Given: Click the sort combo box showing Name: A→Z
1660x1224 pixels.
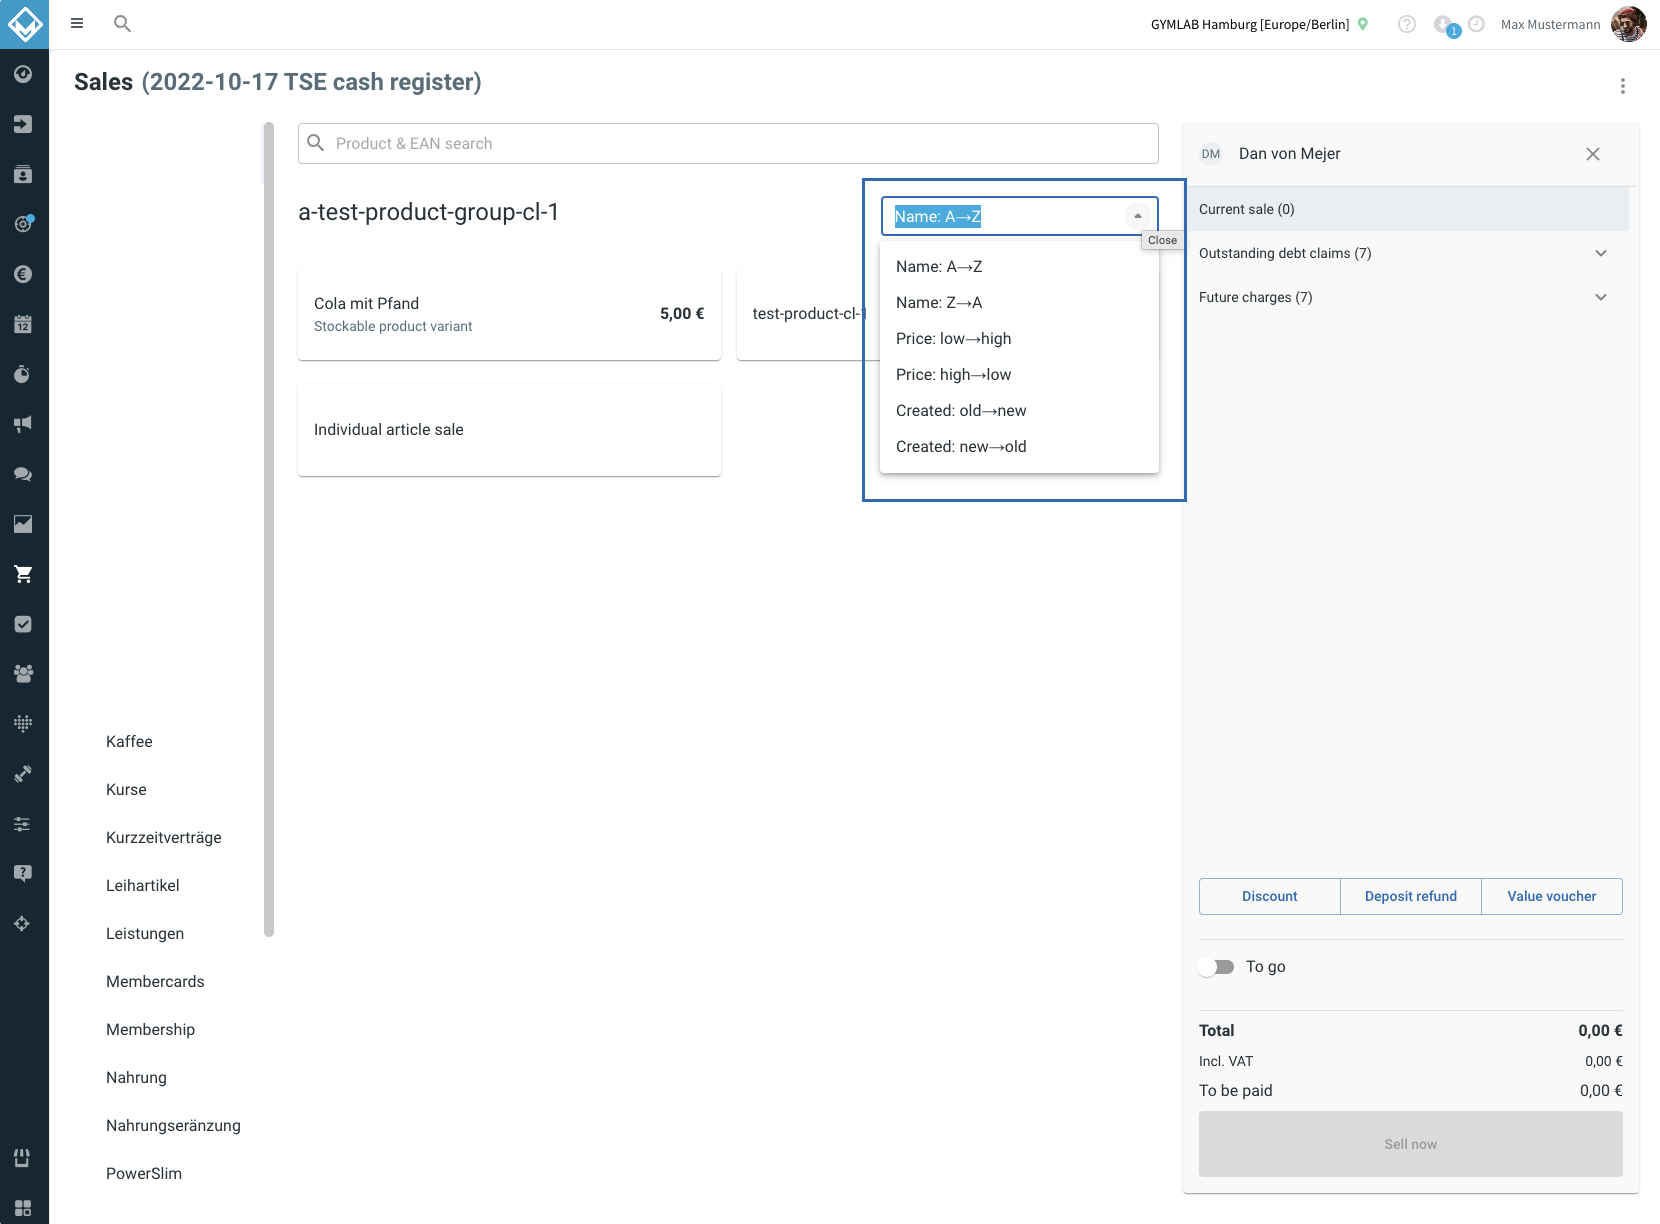Looking at the screenshot, I should 1019,216.
